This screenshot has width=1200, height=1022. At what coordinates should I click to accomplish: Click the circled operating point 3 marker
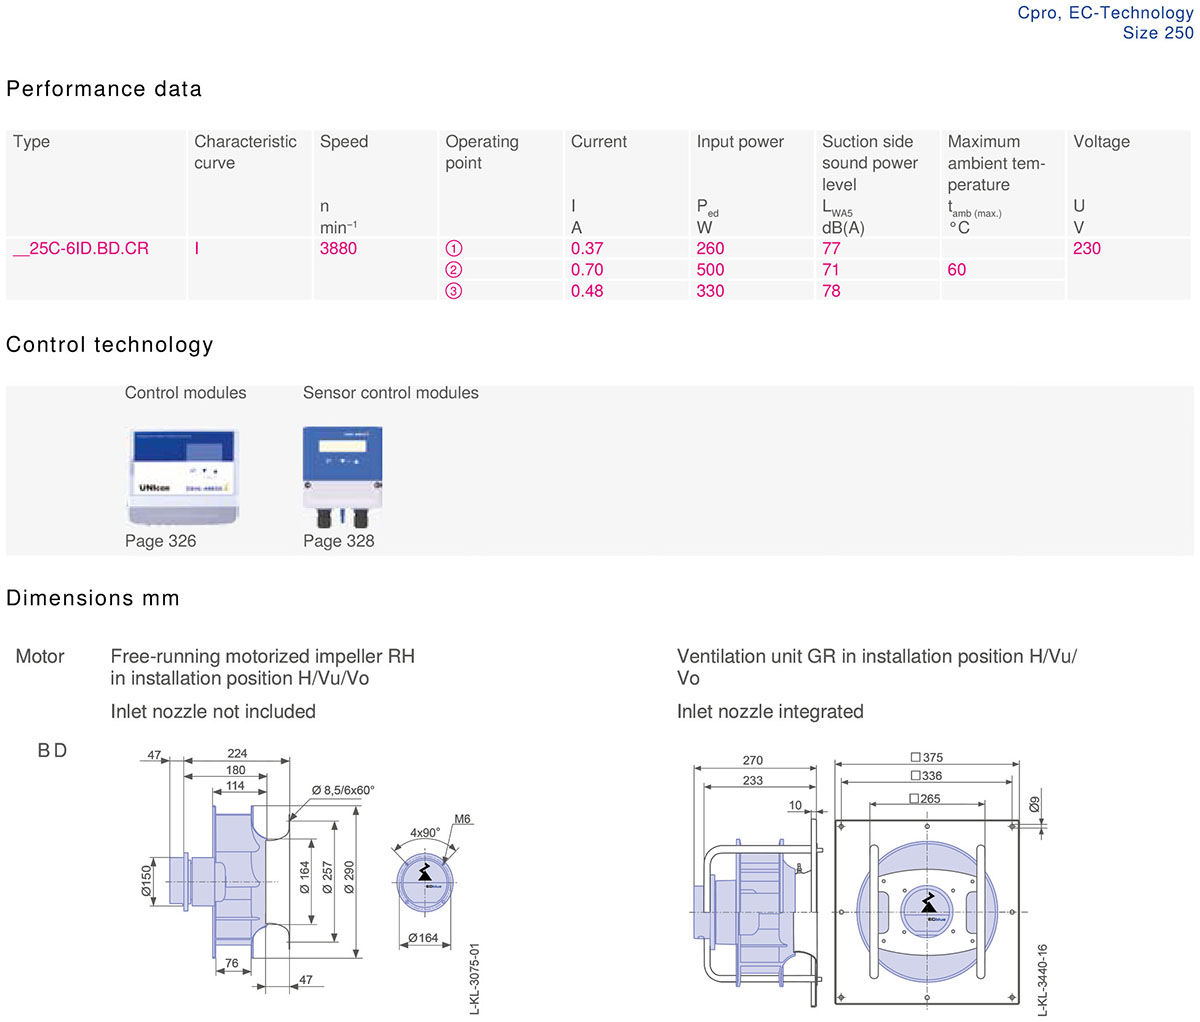(x=453, y=291)
